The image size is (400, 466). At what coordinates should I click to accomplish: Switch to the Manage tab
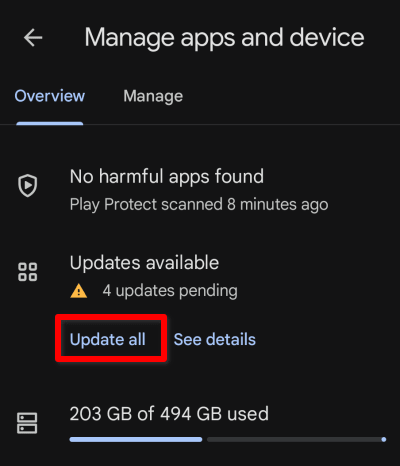[x=153, y=96]
